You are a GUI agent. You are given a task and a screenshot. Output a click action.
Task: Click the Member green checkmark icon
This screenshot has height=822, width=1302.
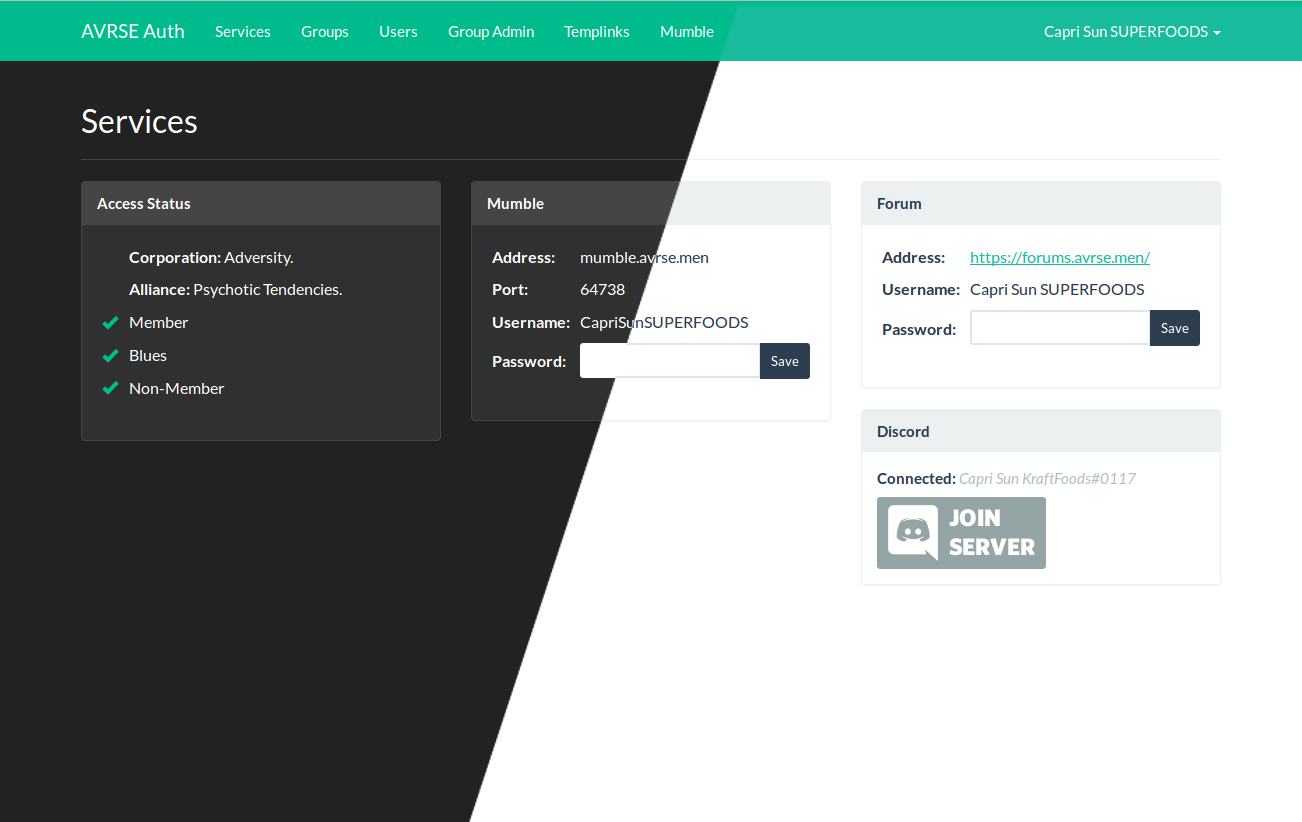[111, 323]
